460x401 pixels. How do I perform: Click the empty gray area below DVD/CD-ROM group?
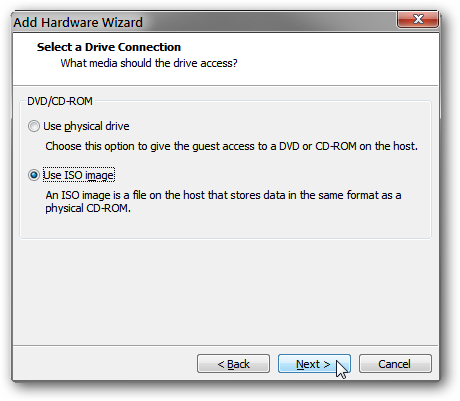point(225,290)
